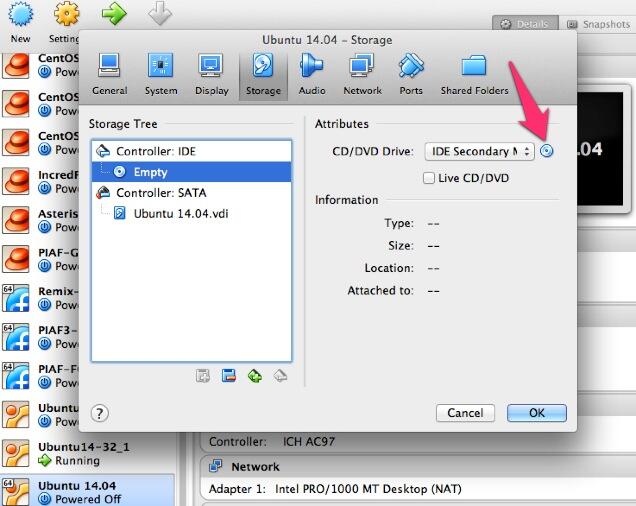Open the help question mark button
Viewport: 636px width, 506px height.
pos(99,413)
